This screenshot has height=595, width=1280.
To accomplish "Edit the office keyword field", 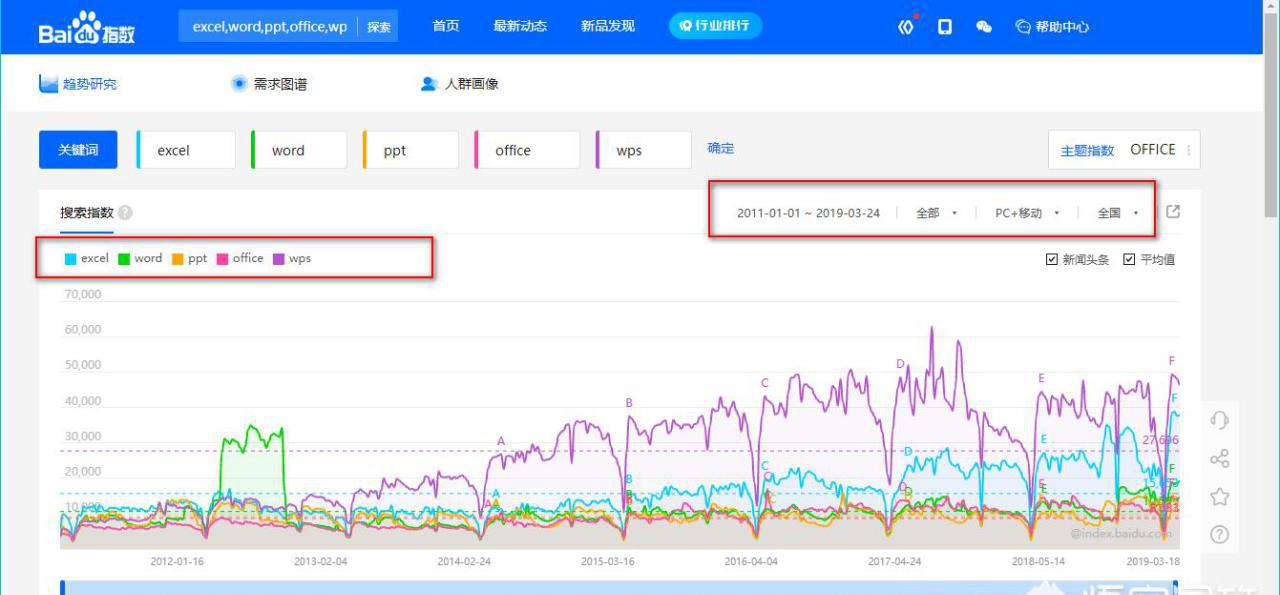I will tap(527, 150).
